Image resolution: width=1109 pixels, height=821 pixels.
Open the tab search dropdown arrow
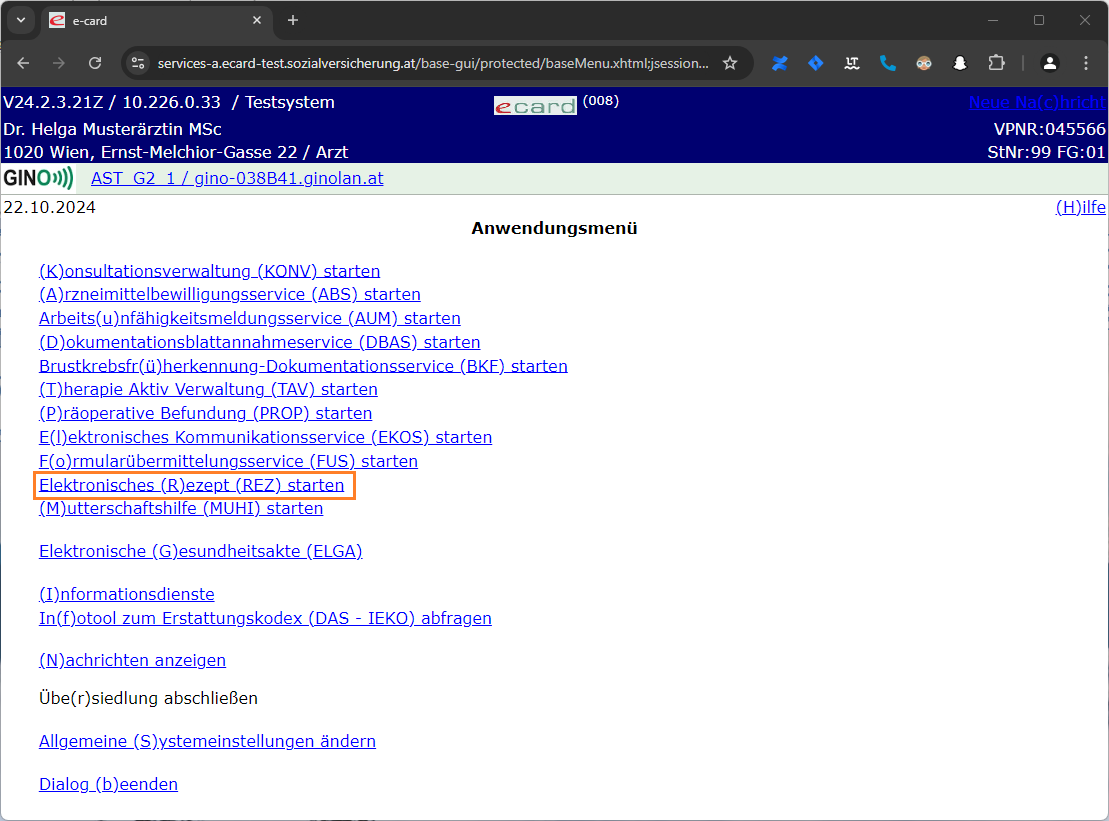click(21, 20)
